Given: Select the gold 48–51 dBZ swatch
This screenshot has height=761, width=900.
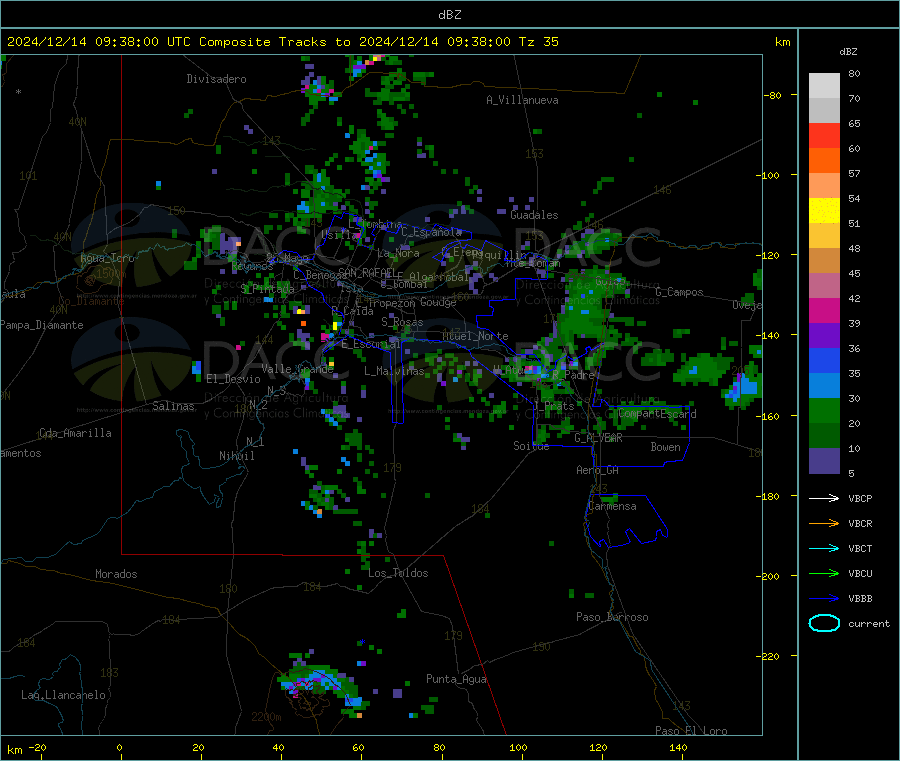Looking at the screenshot, I should (x=824, y=236).
